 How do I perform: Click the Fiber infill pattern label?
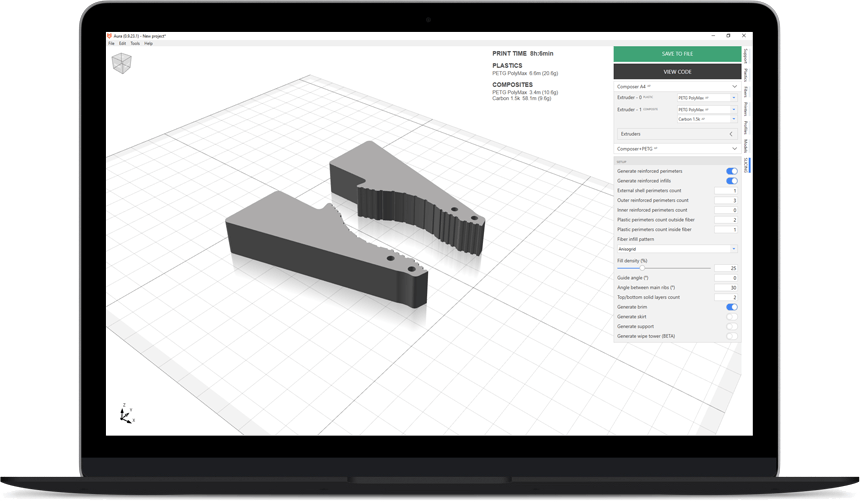(635, 239)
